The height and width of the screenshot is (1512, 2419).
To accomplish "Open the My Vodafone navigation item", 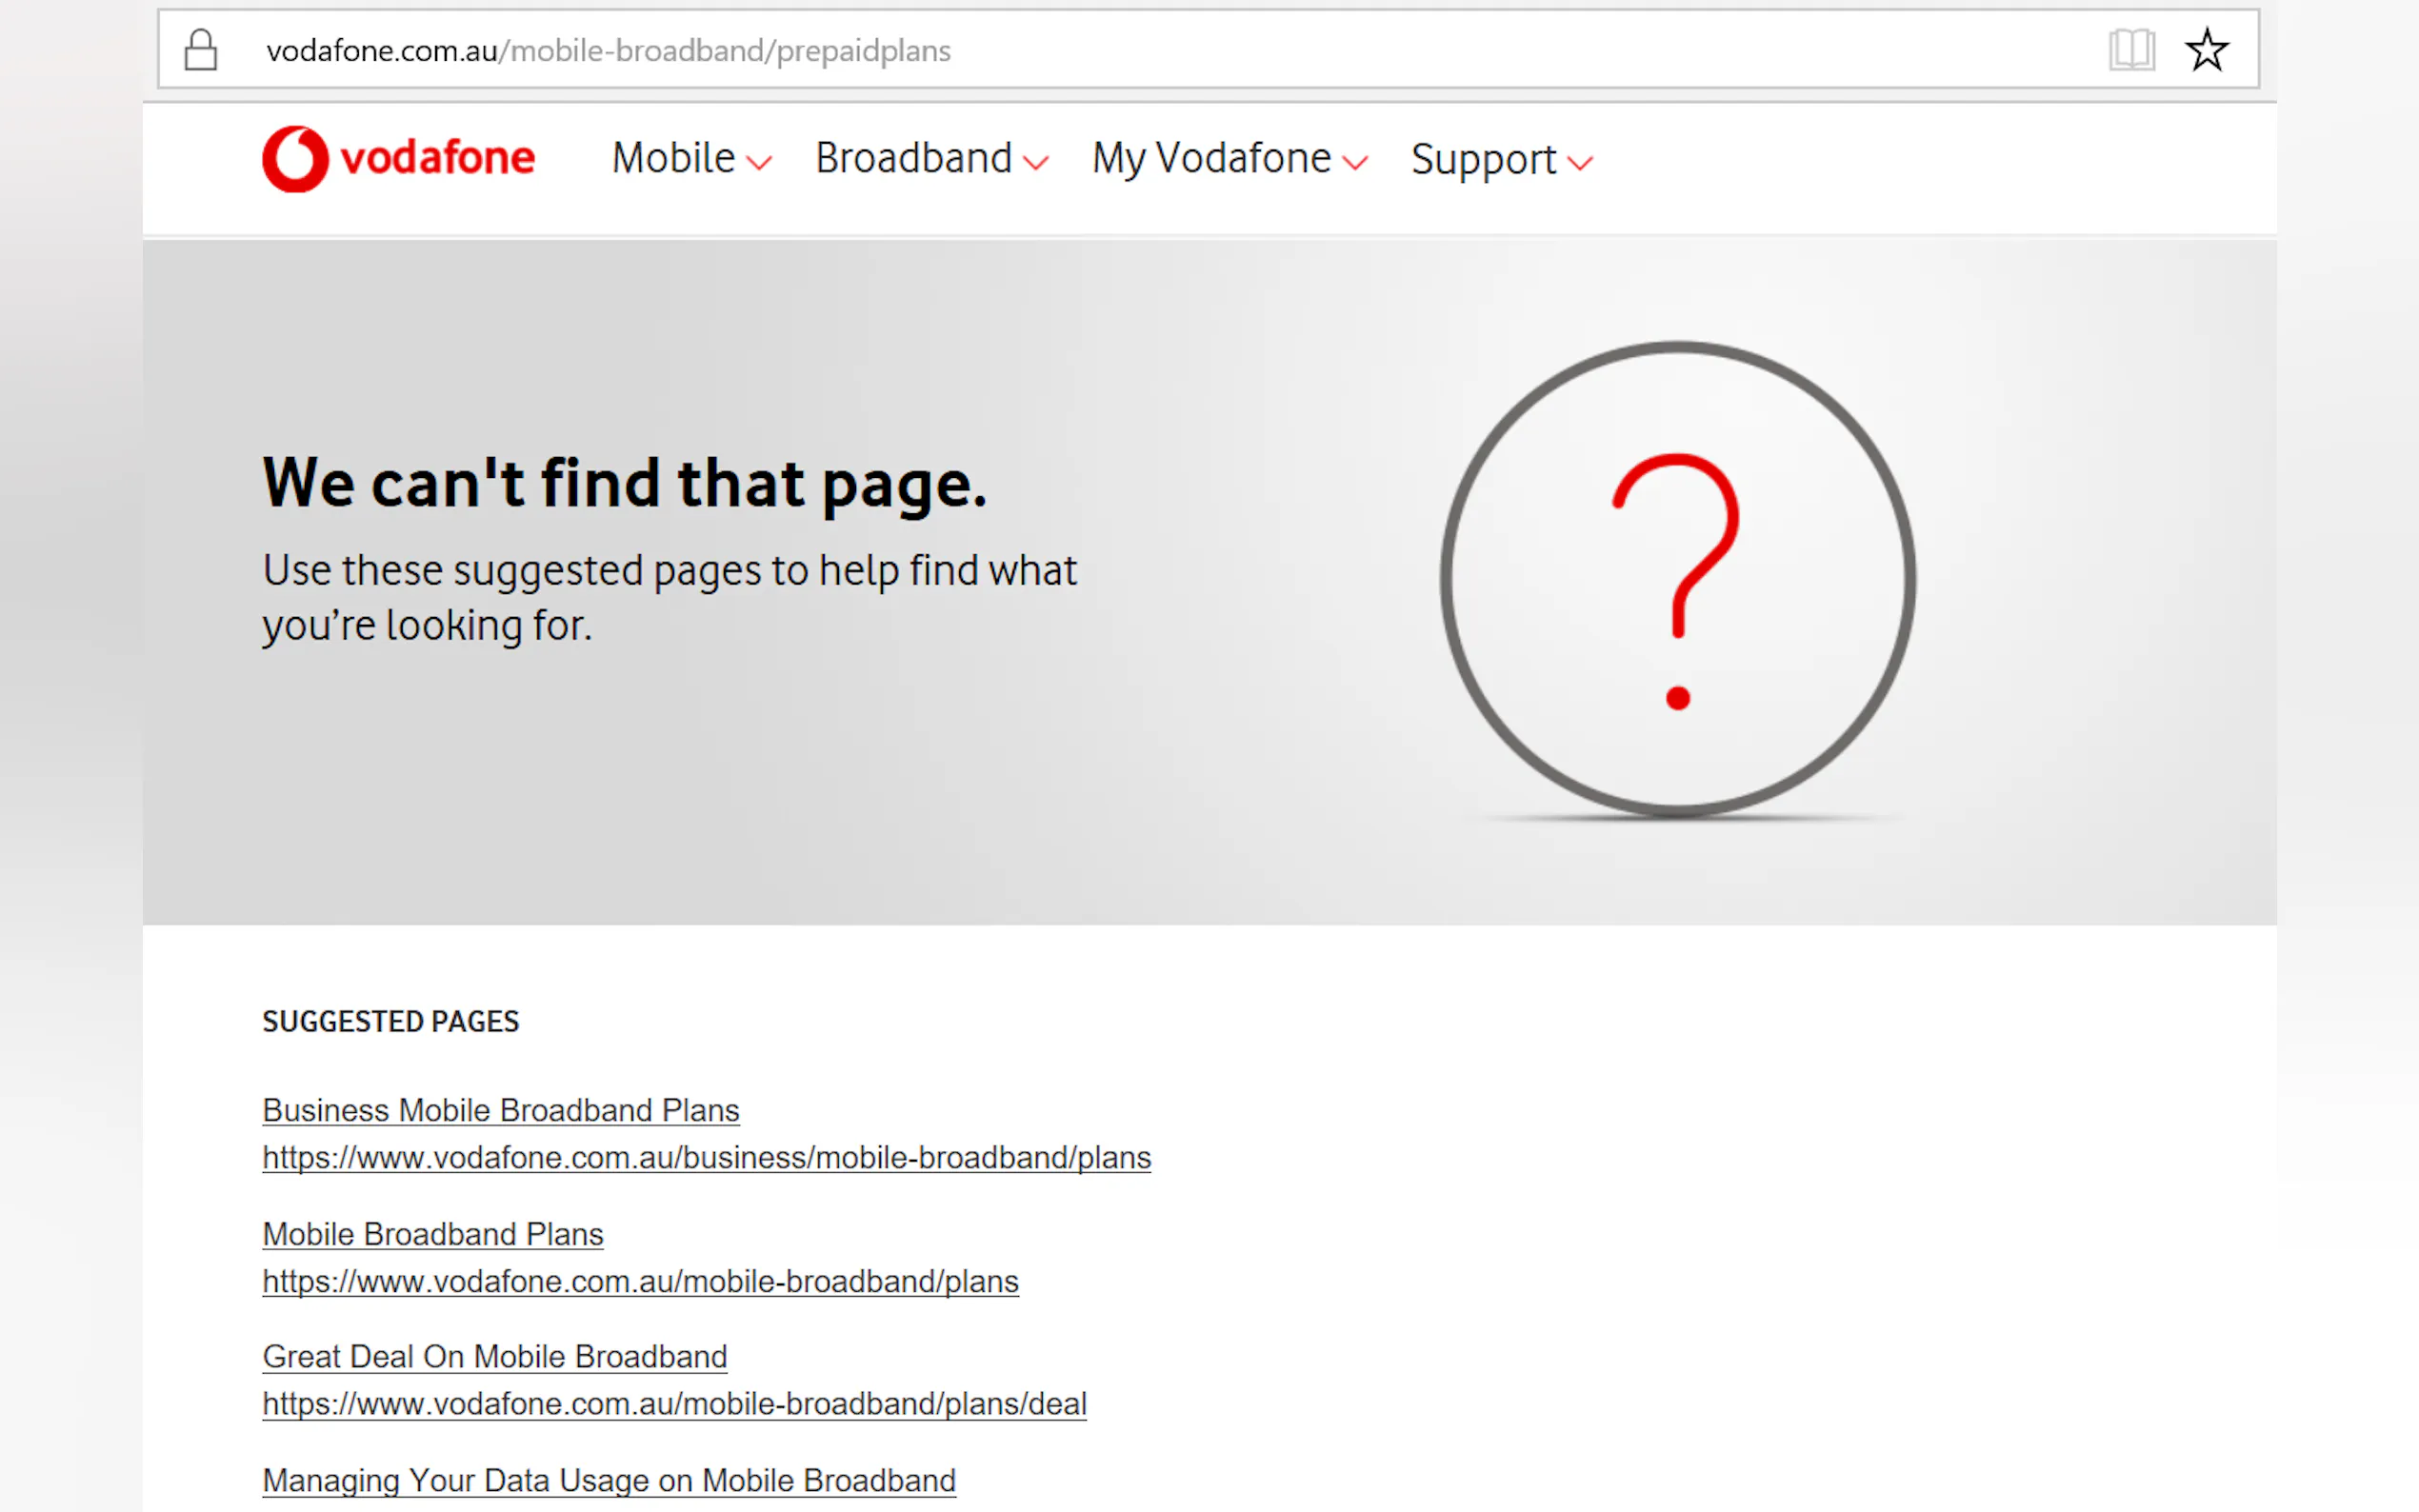I will point(1211,158).
